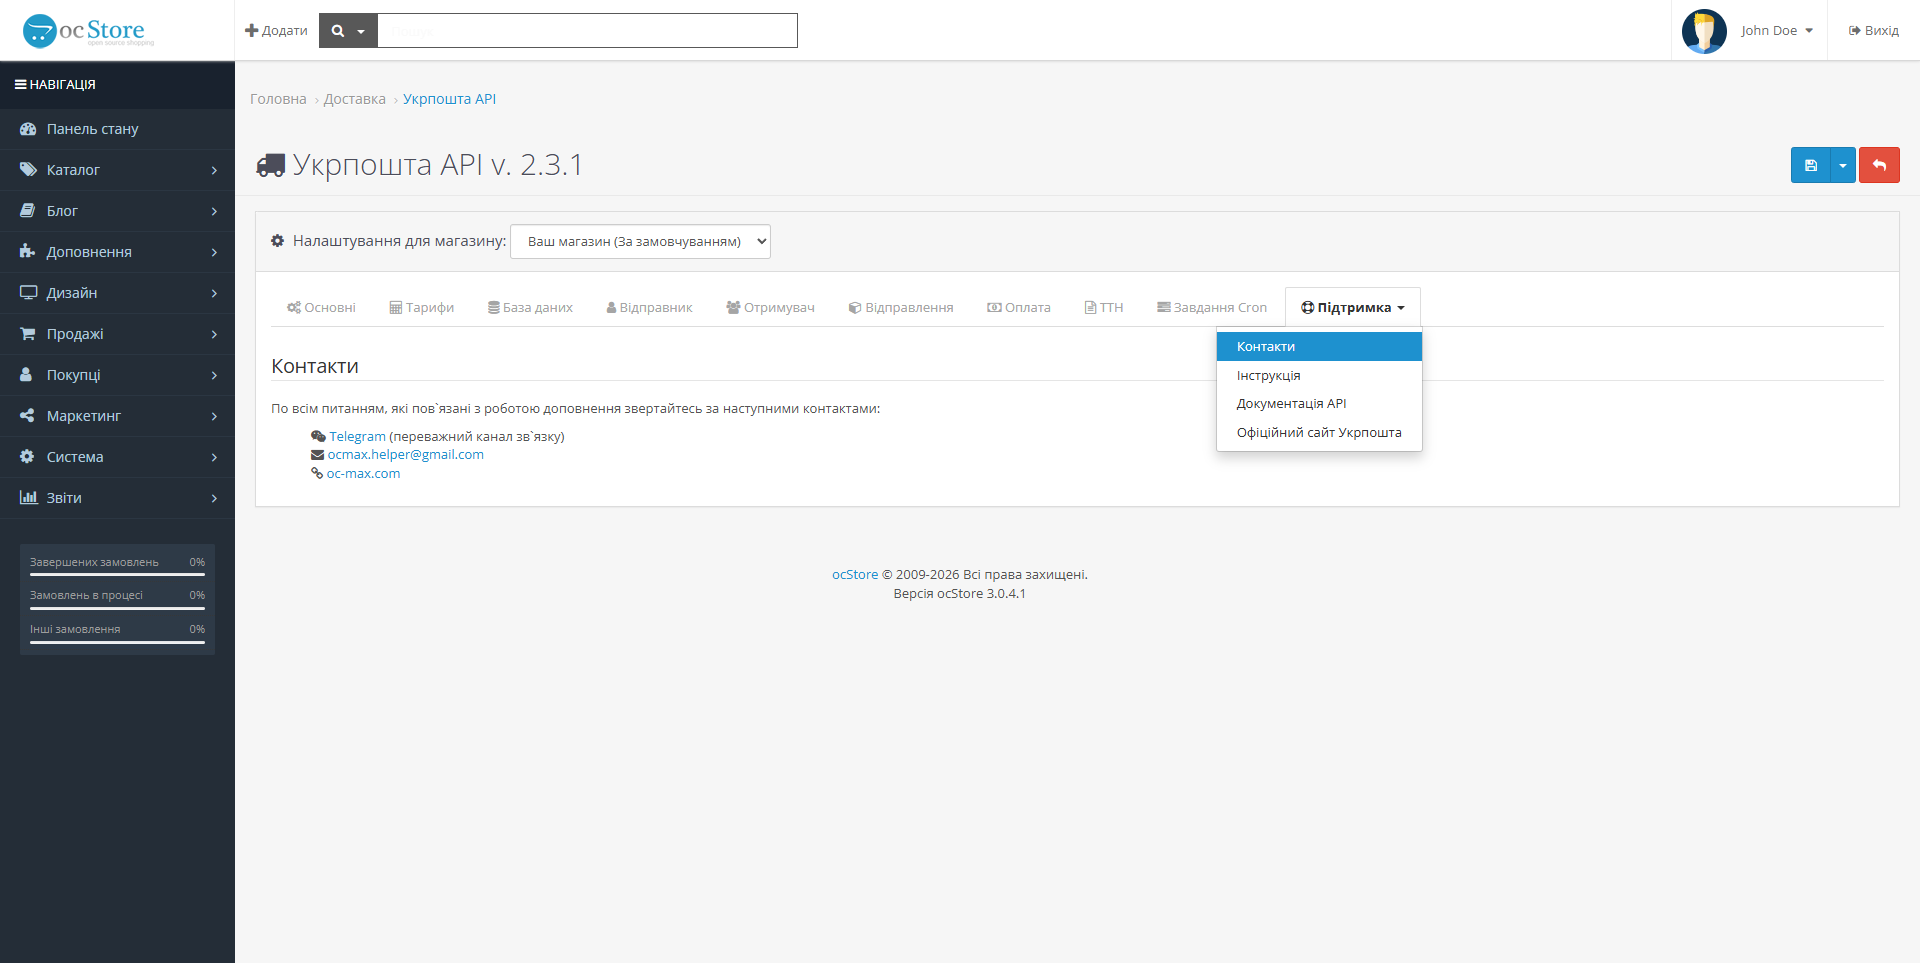Select Документація API menu entry
The height and width of the screenshot is (963, 1920).
[x=1319, y=404]
